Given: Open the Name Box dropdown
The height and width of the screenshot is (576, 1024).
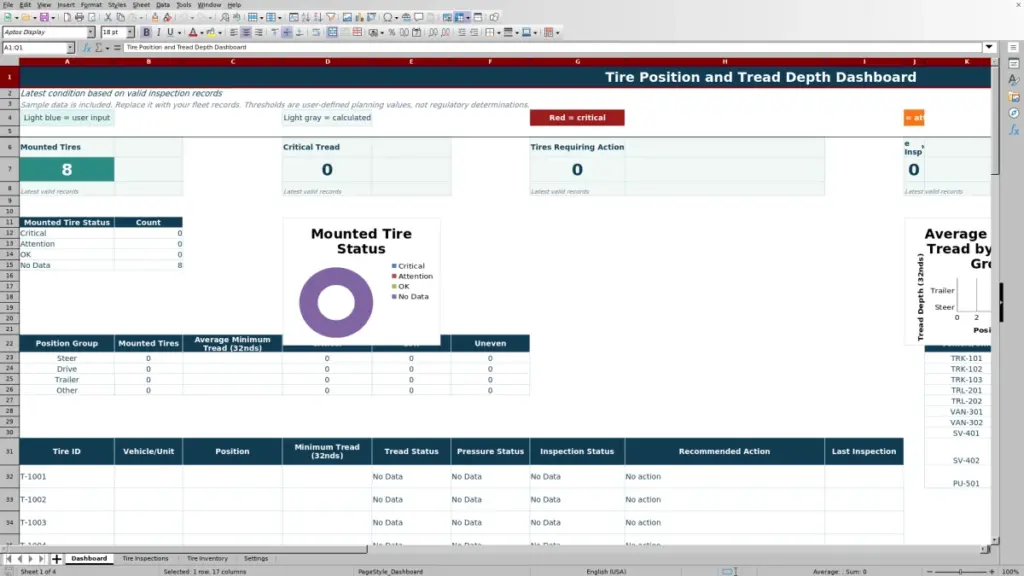Looking at the screenshot, I should (x=70, y=48).
